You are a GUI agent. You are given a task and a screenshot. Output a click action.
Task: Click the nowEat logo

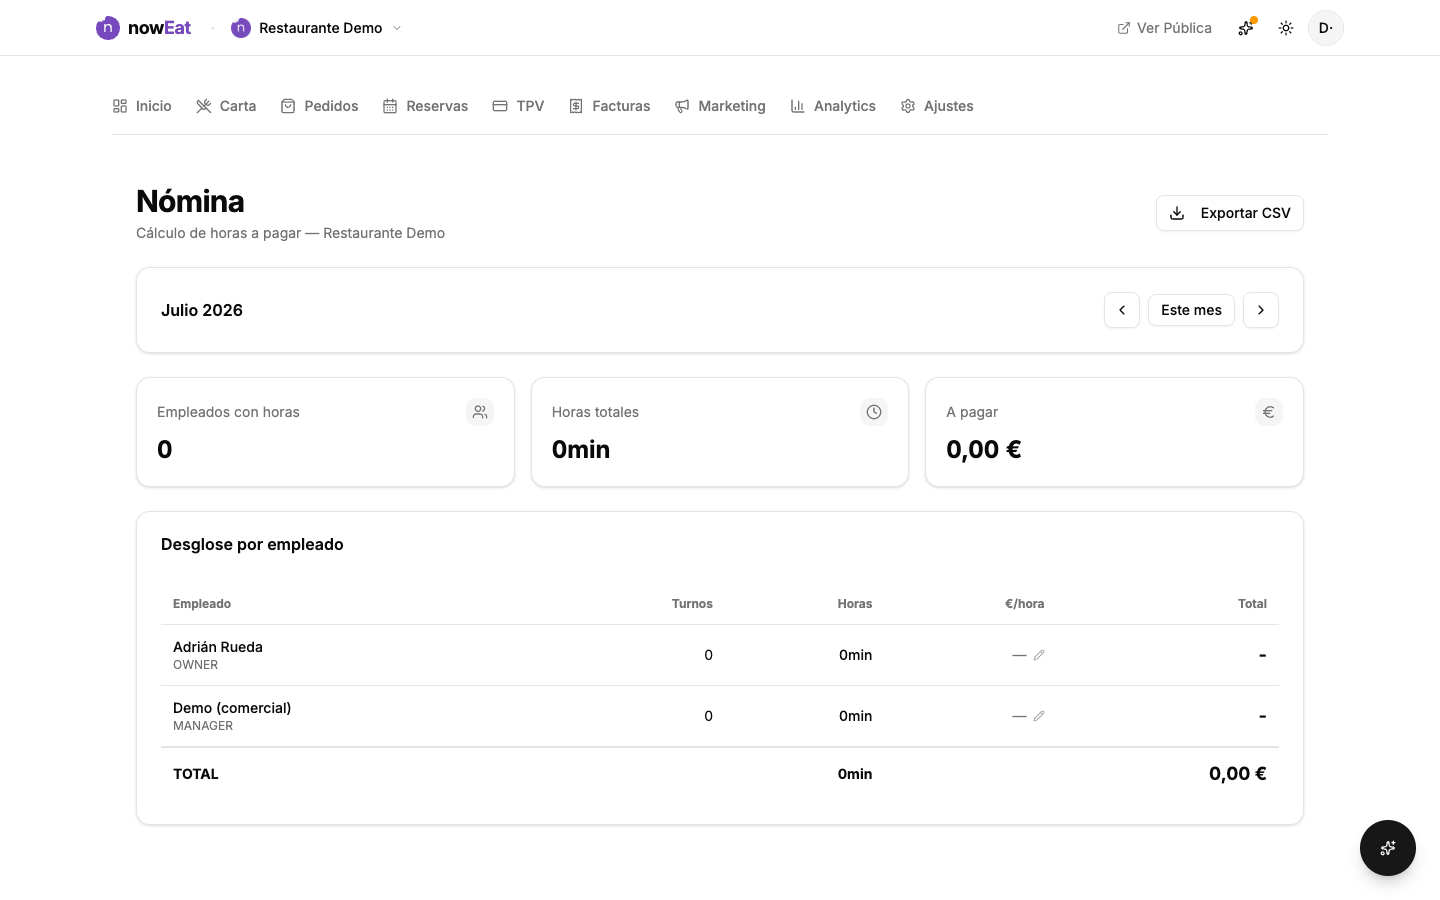(143, 28)
